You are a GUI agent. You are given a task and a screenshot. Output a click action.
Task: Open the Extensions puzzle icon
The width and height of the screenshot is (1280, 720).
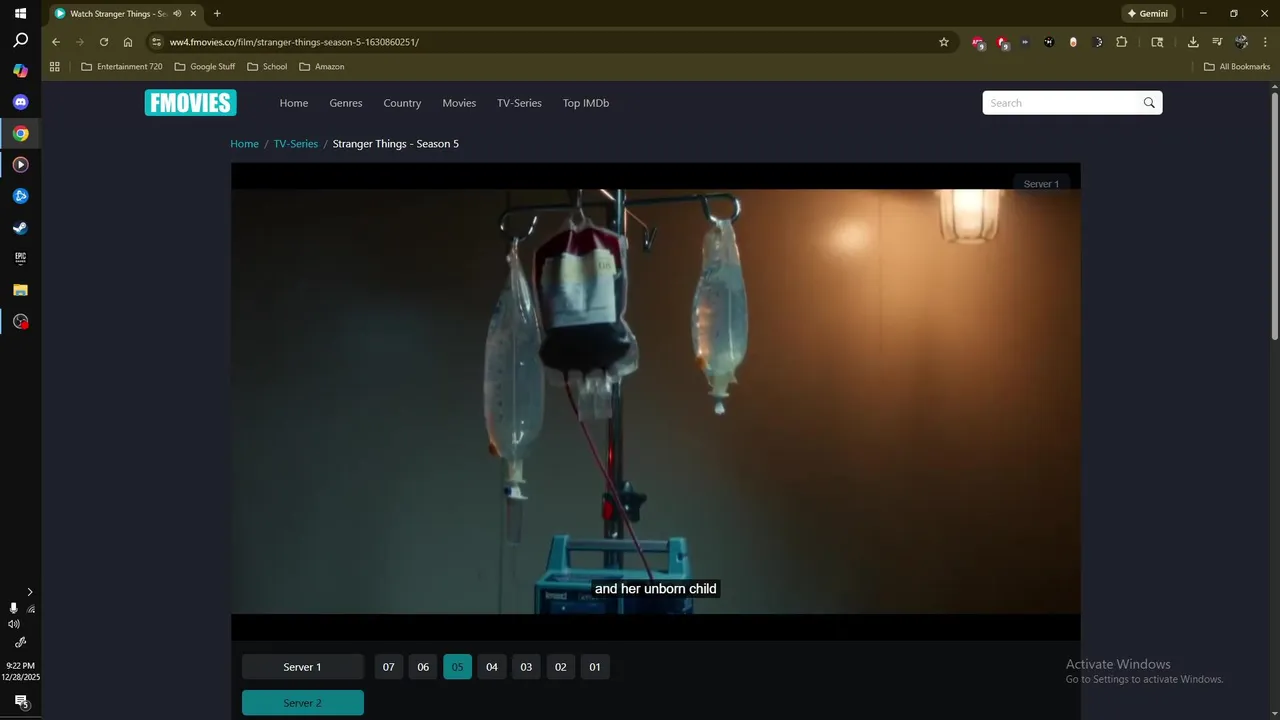click(x=1121, y=42)
